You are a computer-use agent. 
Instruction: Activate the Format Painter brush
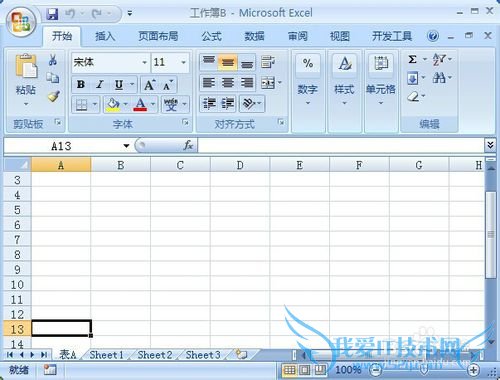pos(53,96)
